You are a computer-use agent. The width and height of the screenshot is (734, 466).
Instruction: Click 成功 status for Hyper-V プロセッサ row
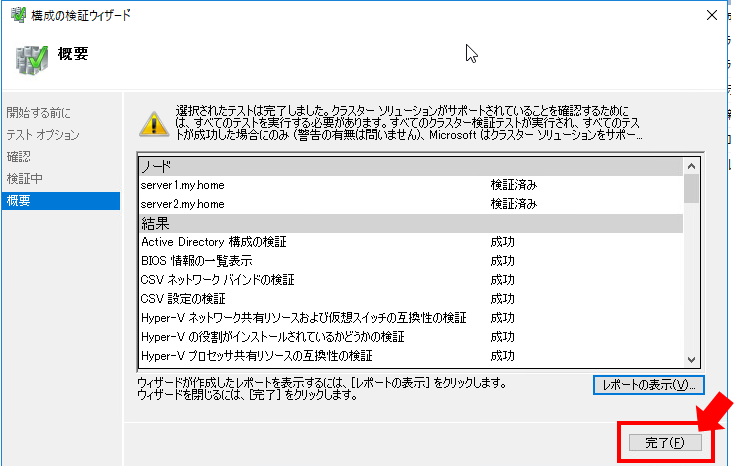[502, 356]
